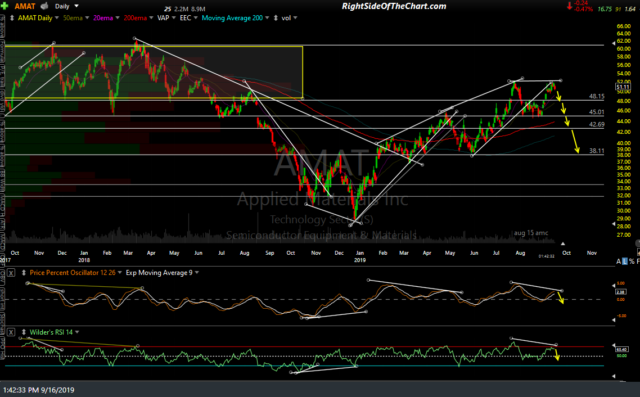This screenshot has width=640, height=397.
Task: Click the reorder arrows on Wilder's RSI pane
Action: pos(24,332)
